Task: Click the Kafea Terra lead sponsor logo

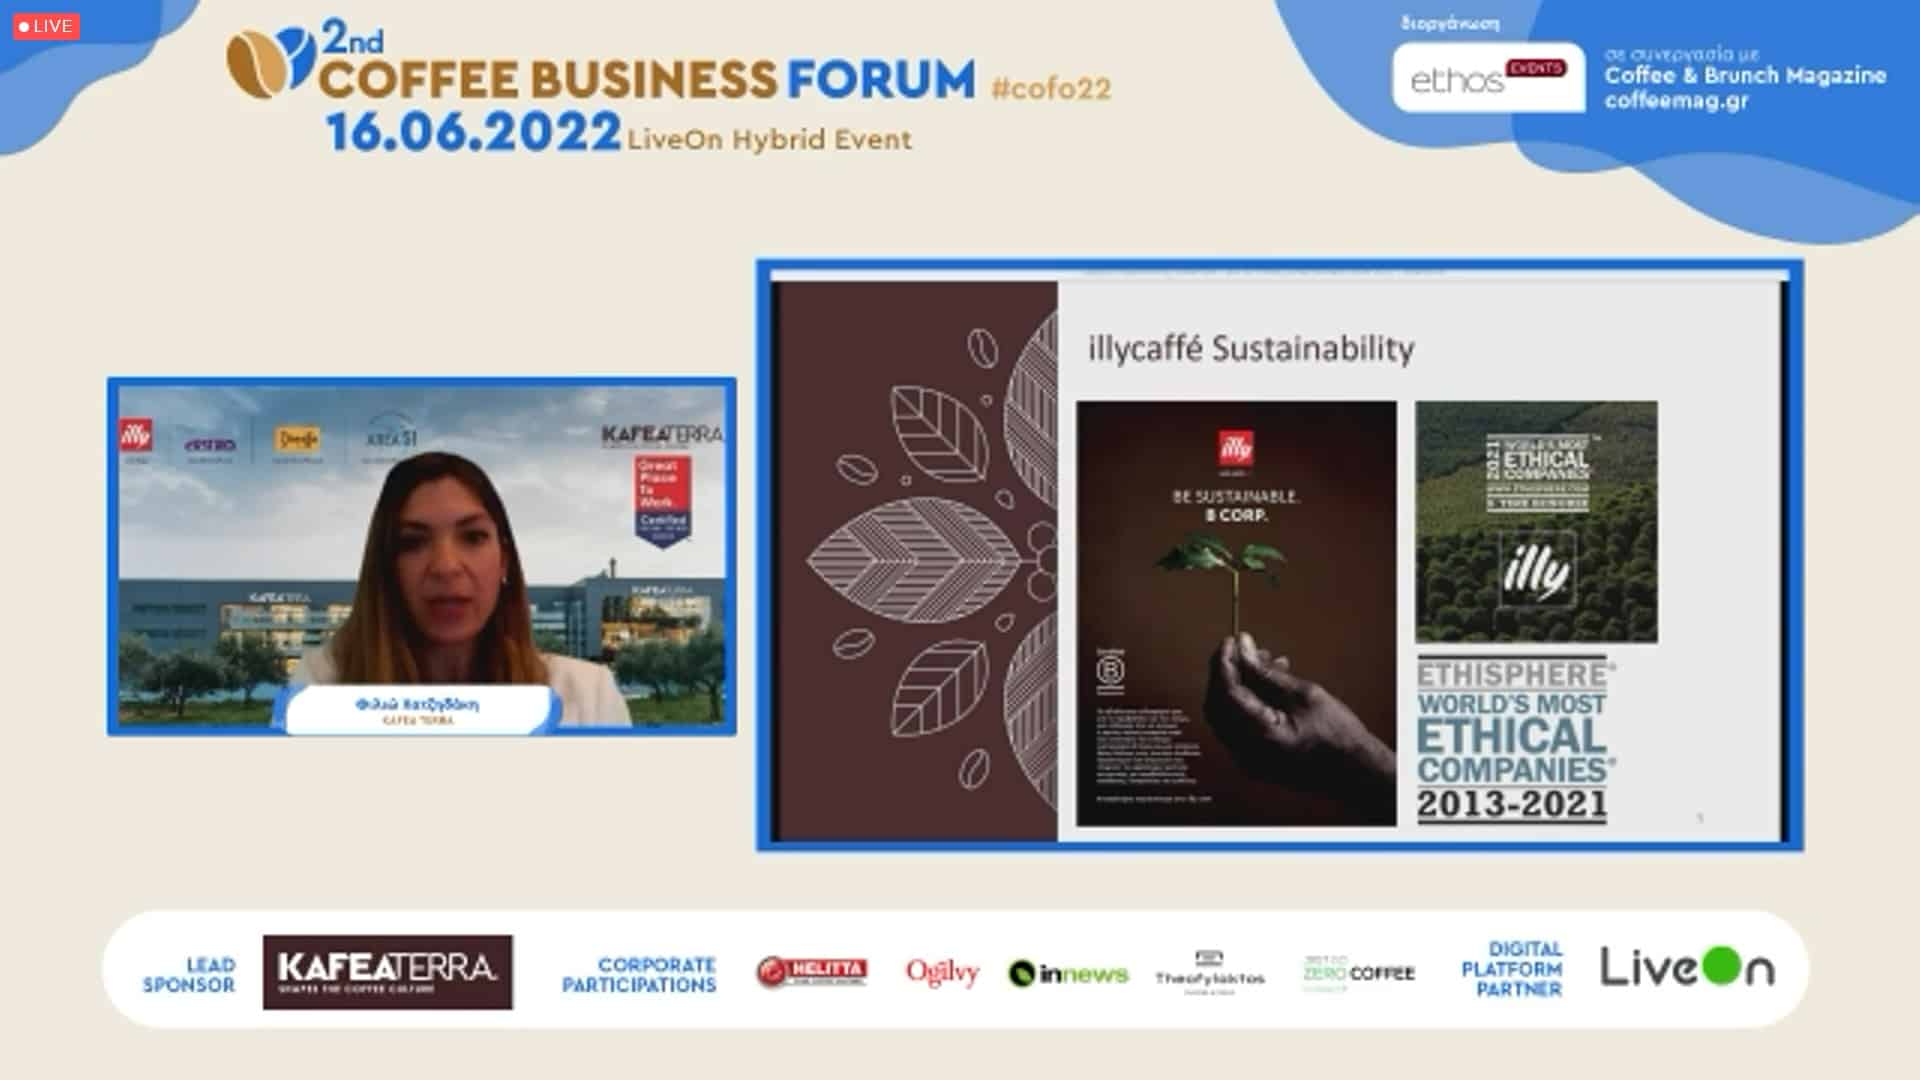Action: 388,972
